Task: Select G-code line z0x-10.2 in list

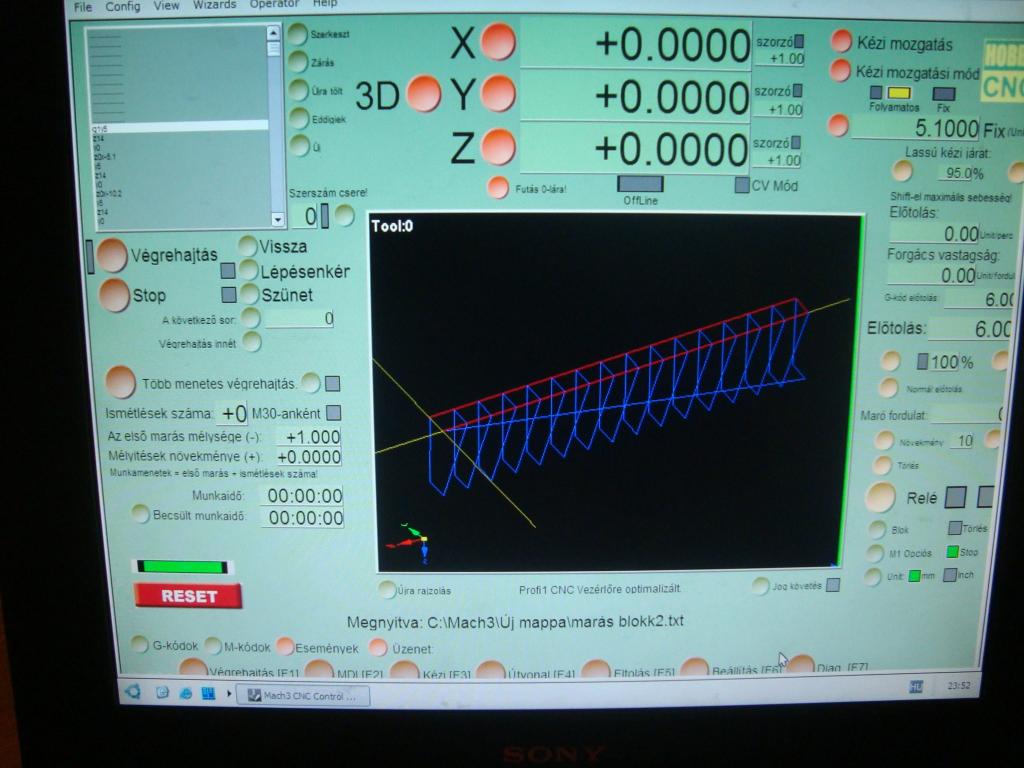Action: pos(108,194)
